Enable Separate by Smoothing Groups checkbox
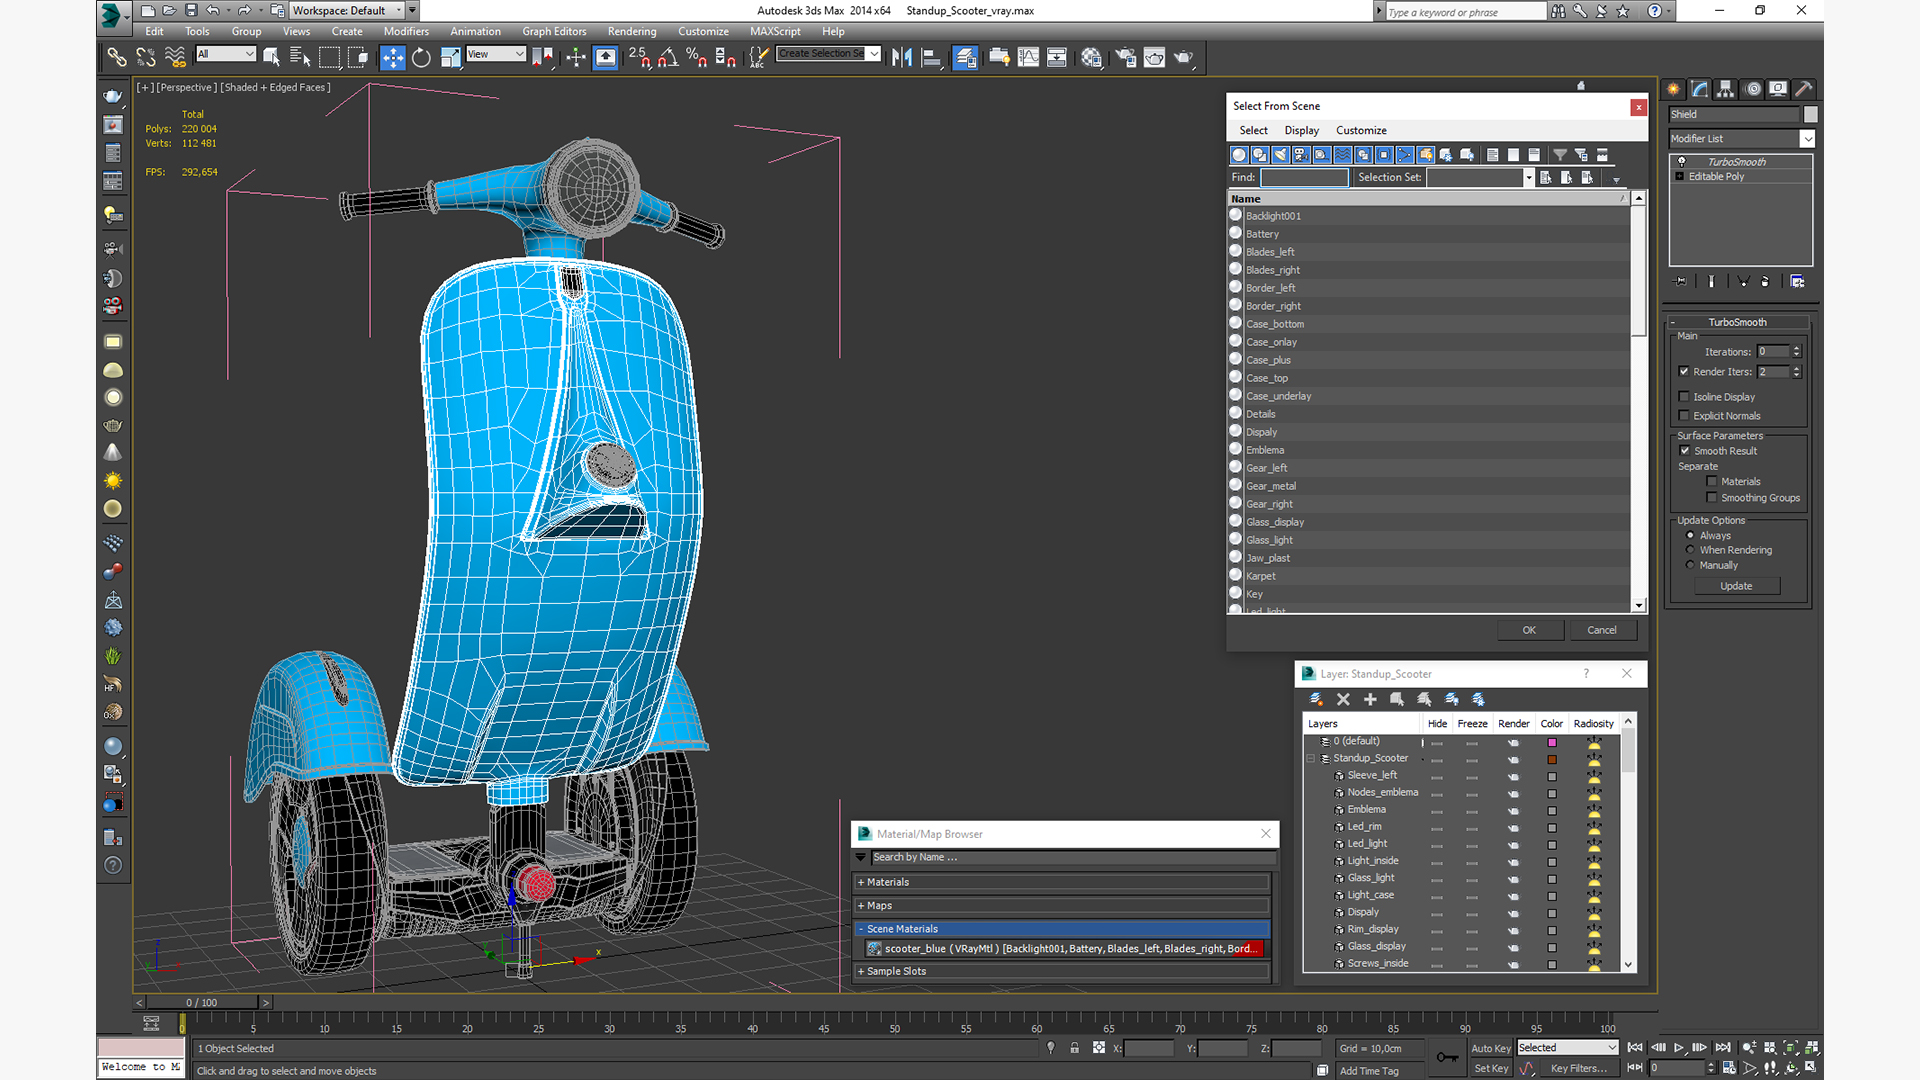 [x=1712, y=498]
